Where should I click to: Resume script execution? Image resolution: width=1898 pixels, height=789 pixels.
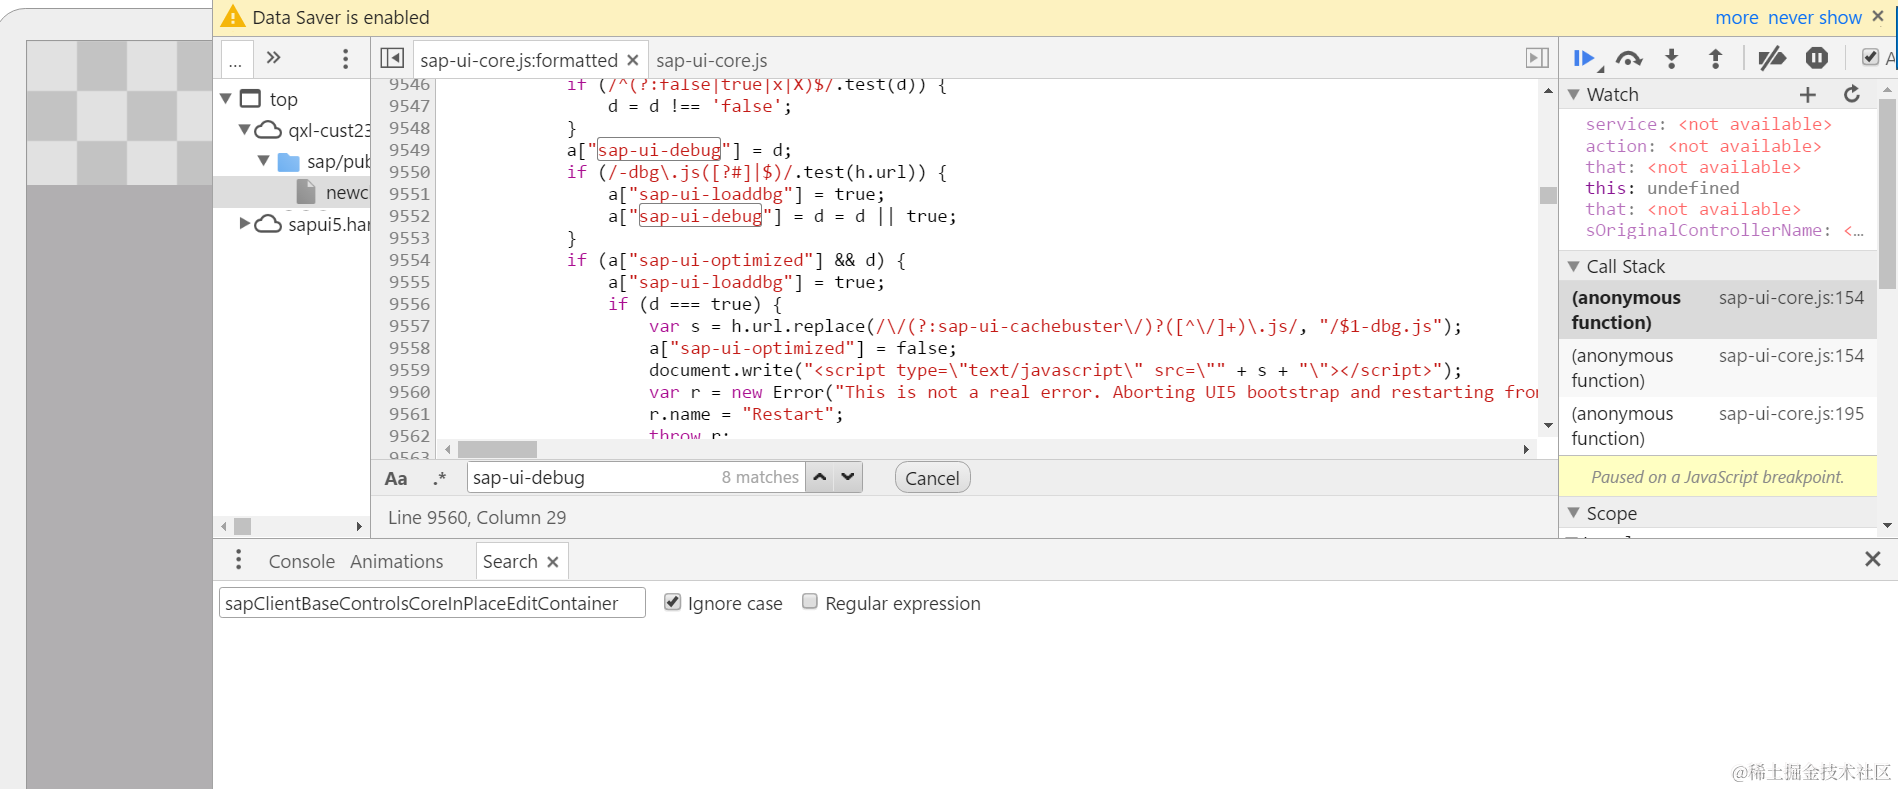(1583, 59)
